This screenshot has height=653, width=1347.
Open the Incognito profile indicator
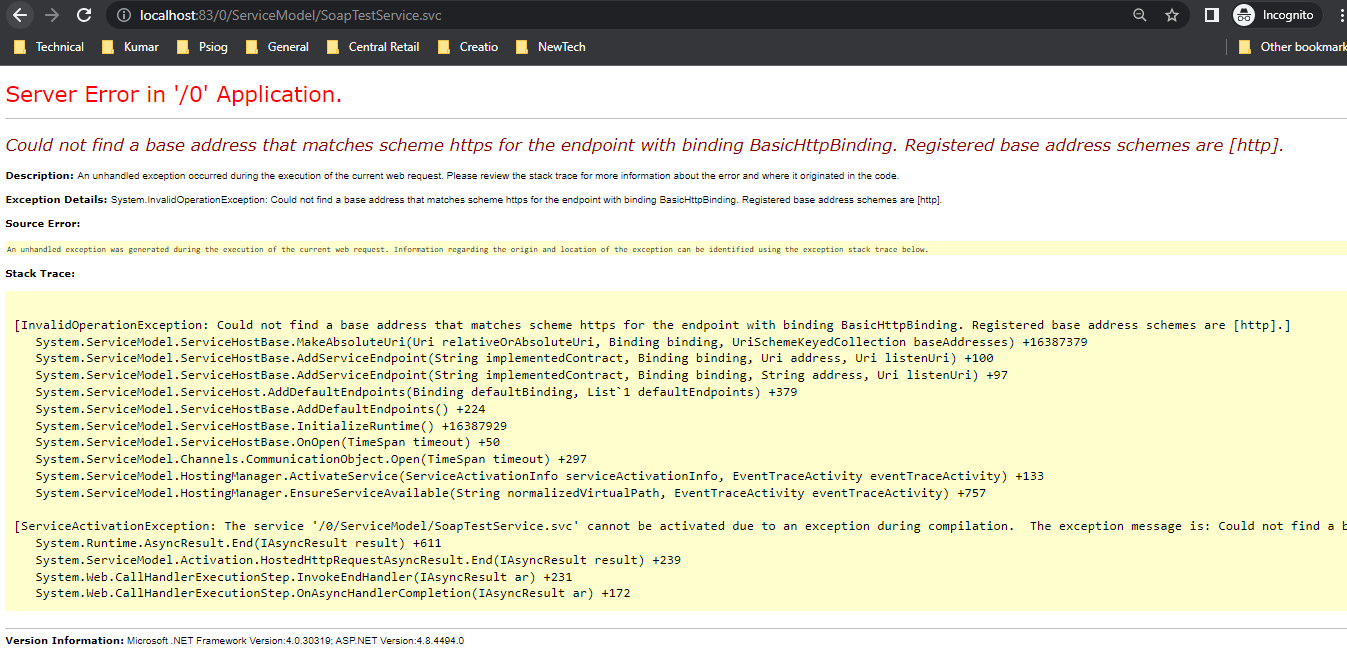point(1277,15)
